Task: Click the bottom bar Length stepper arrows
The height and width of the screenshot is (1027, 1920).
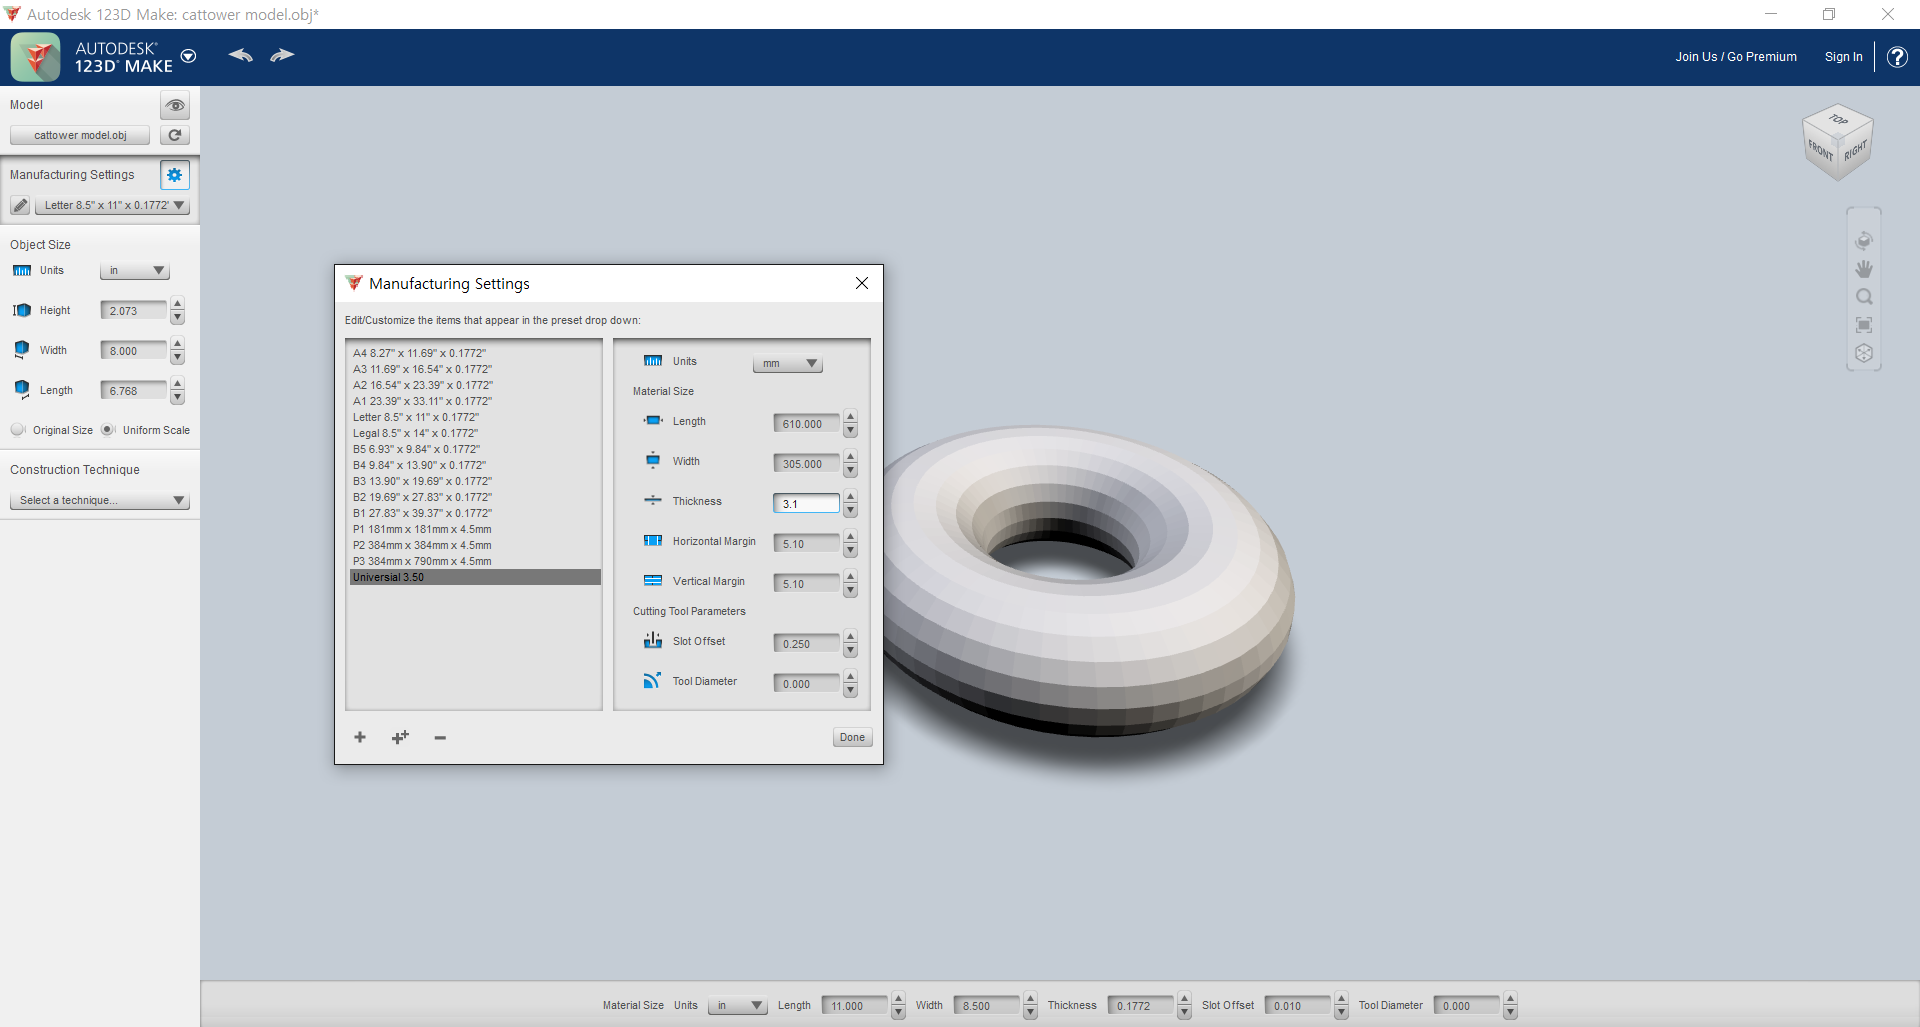Action: click(898, 1006)
